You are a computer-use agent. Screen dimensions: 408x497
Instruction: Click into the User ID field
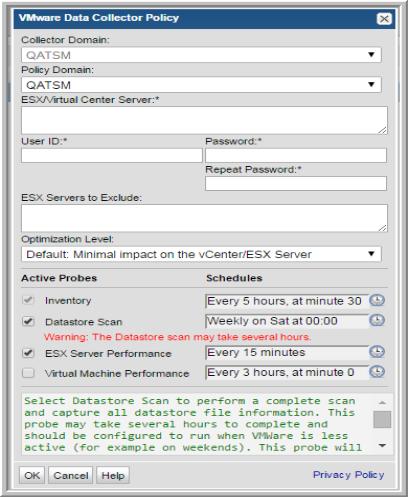112,156
